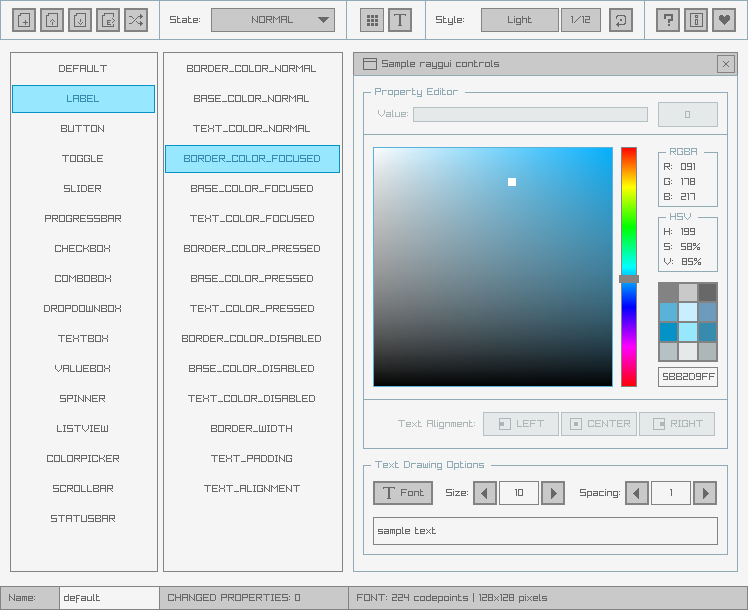
Task: Click the heart sponsor icon
Action: point(724,20)
